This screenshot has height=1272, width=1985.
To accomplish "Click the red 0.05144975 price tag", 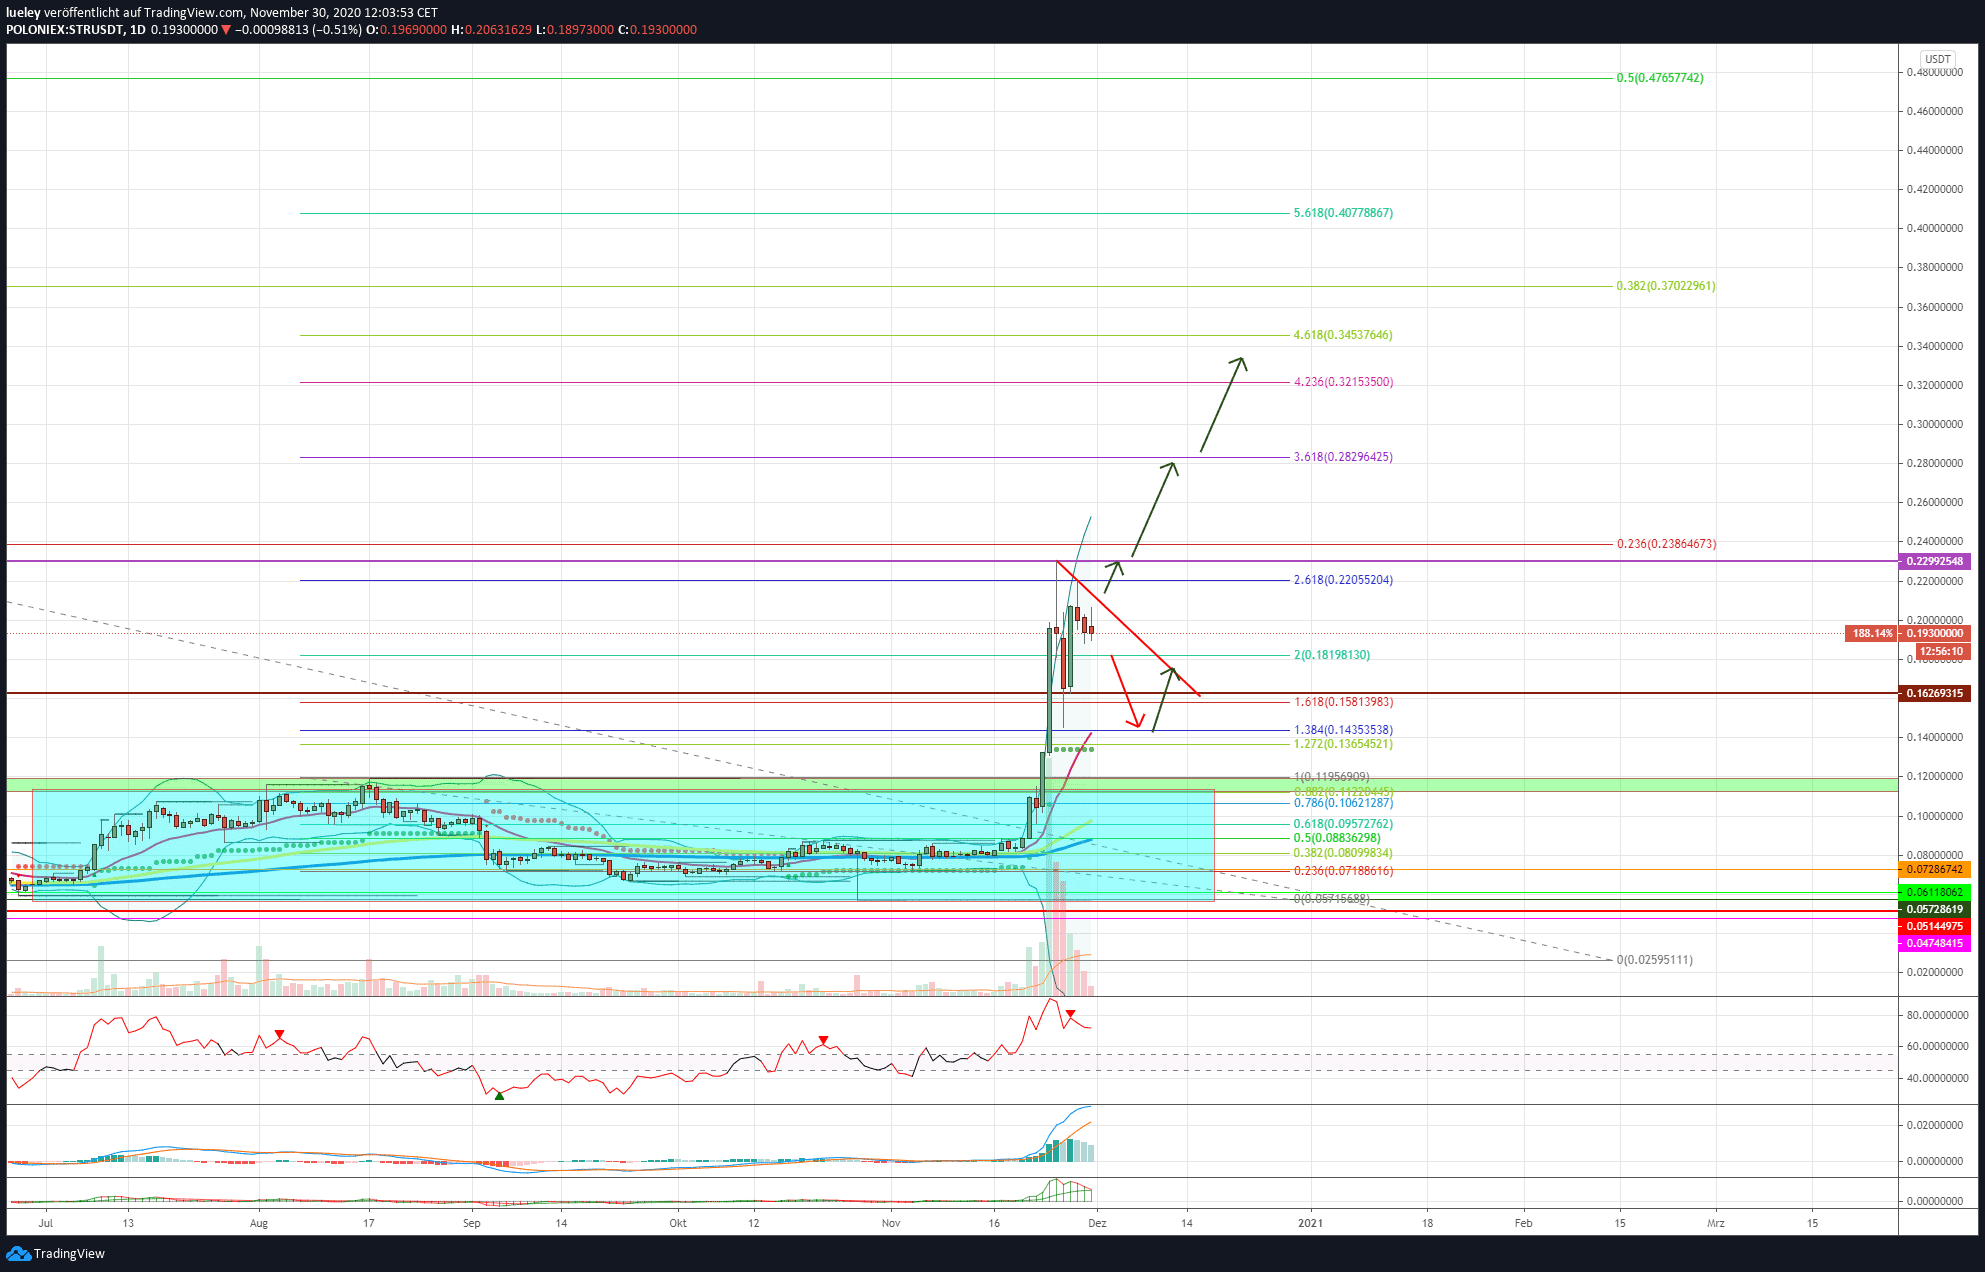I will click(1934, 926).
